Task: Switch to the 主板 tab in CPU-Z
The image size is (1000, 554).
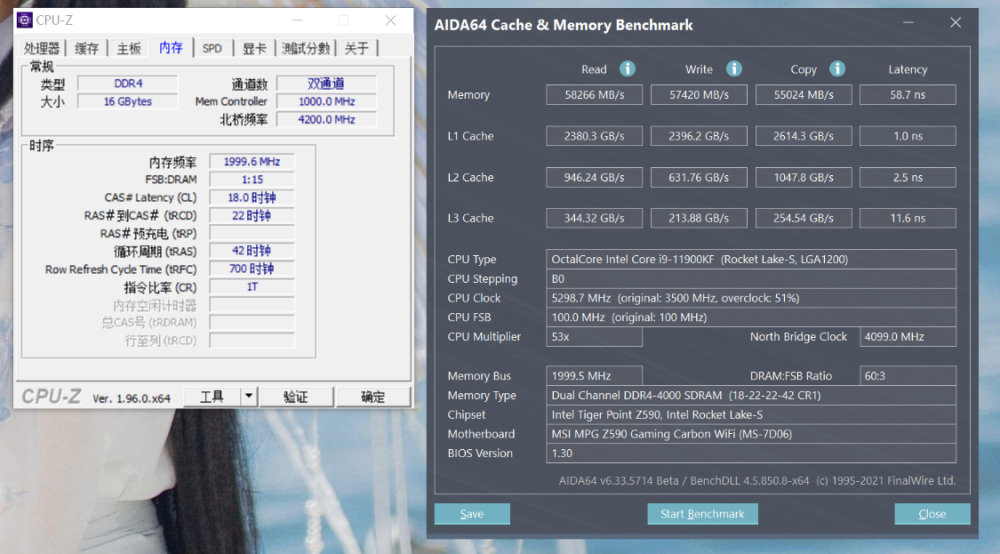Action: point(129,48)
